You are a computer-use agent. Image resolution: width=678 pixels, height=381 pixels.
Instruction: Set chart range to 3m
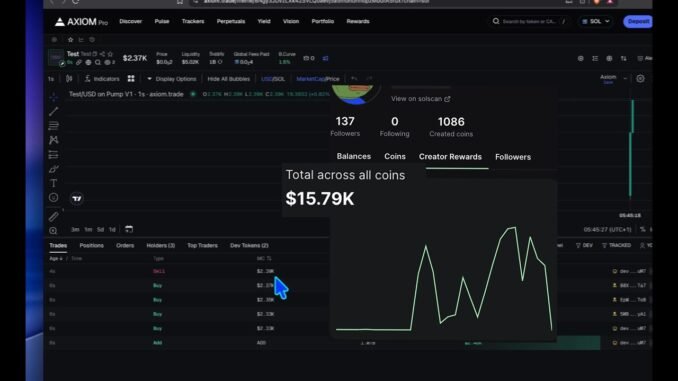(75, 229)
